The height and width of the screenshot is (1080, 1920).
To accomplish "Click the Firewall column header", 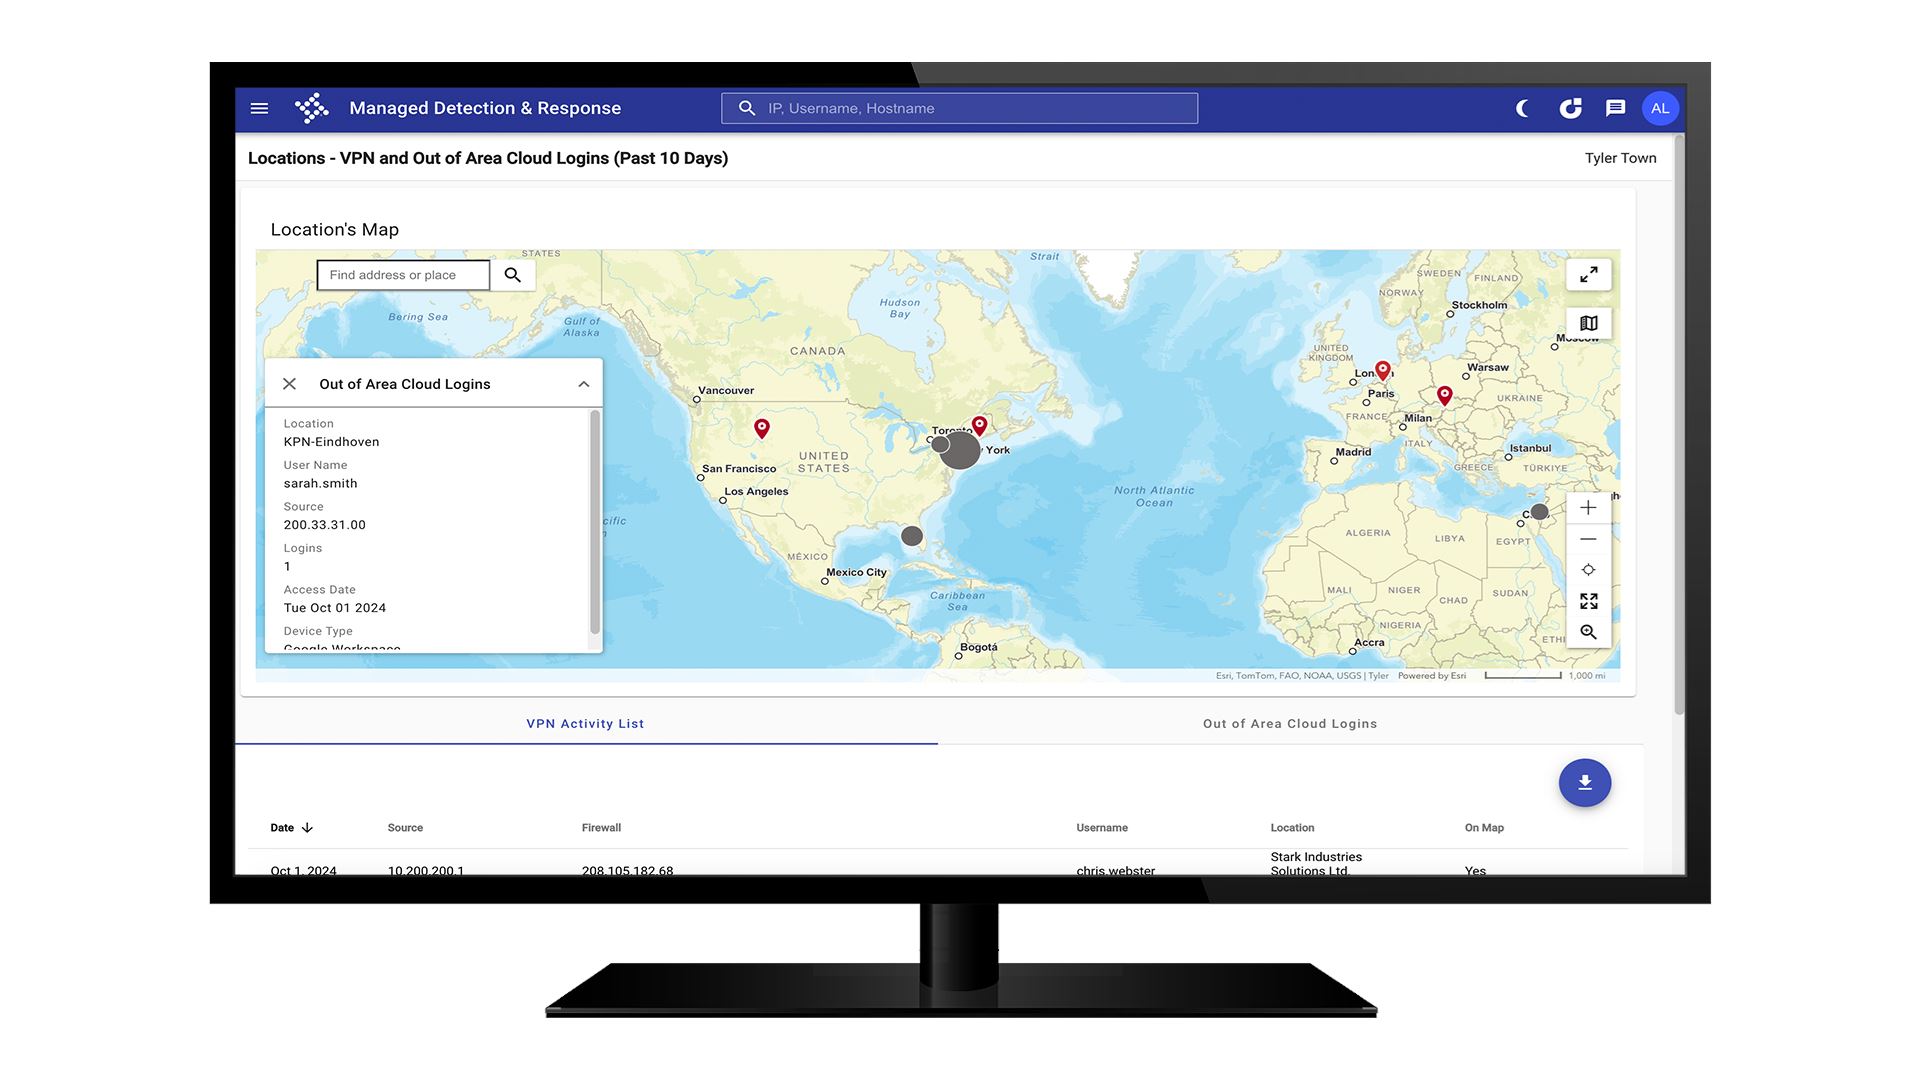I will [x=601, y=828].
